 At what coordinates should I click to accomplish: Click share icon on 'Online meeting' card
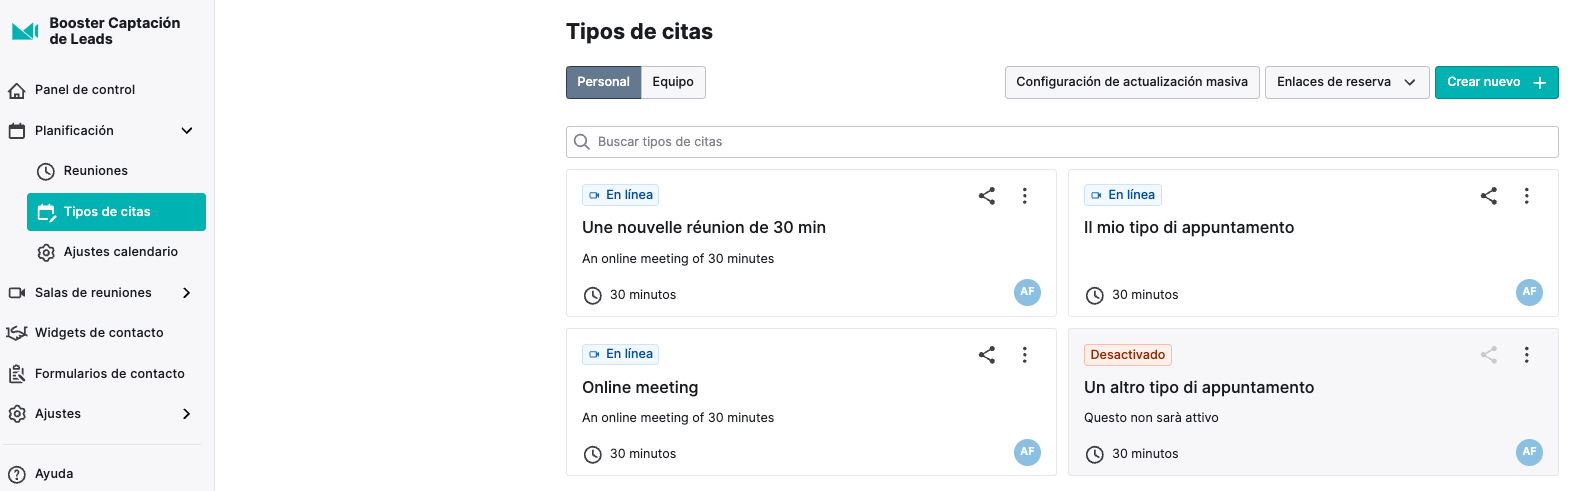986,355
